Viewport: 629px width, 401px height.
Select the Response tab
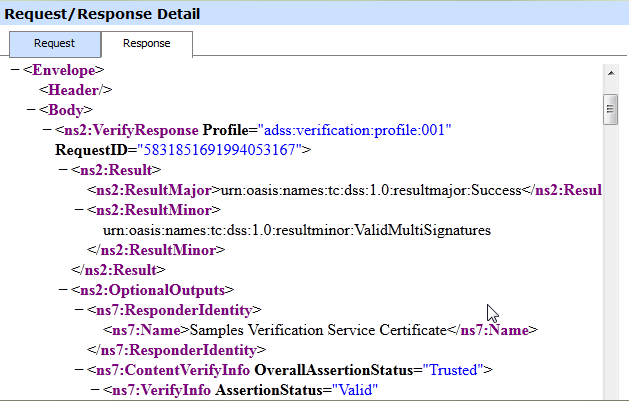tap(146, 44)
